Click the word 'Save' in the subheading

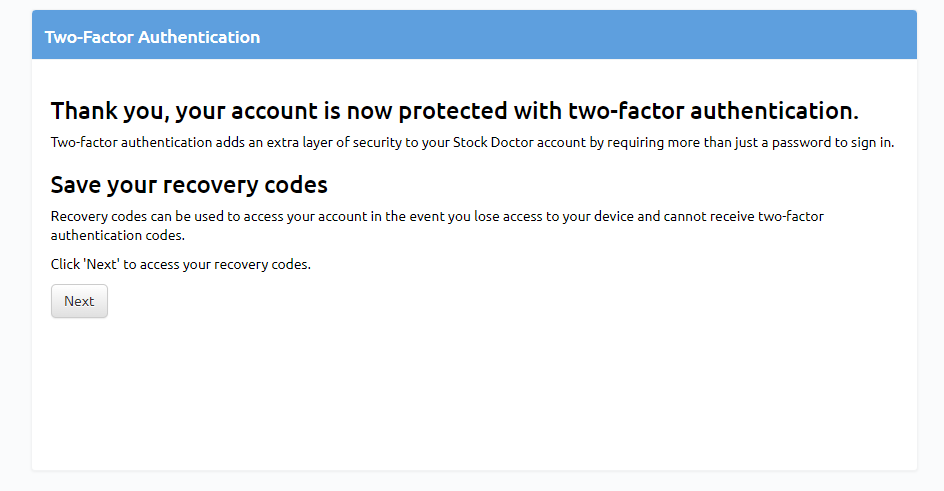pyautogui.click(x=76, y=185)
